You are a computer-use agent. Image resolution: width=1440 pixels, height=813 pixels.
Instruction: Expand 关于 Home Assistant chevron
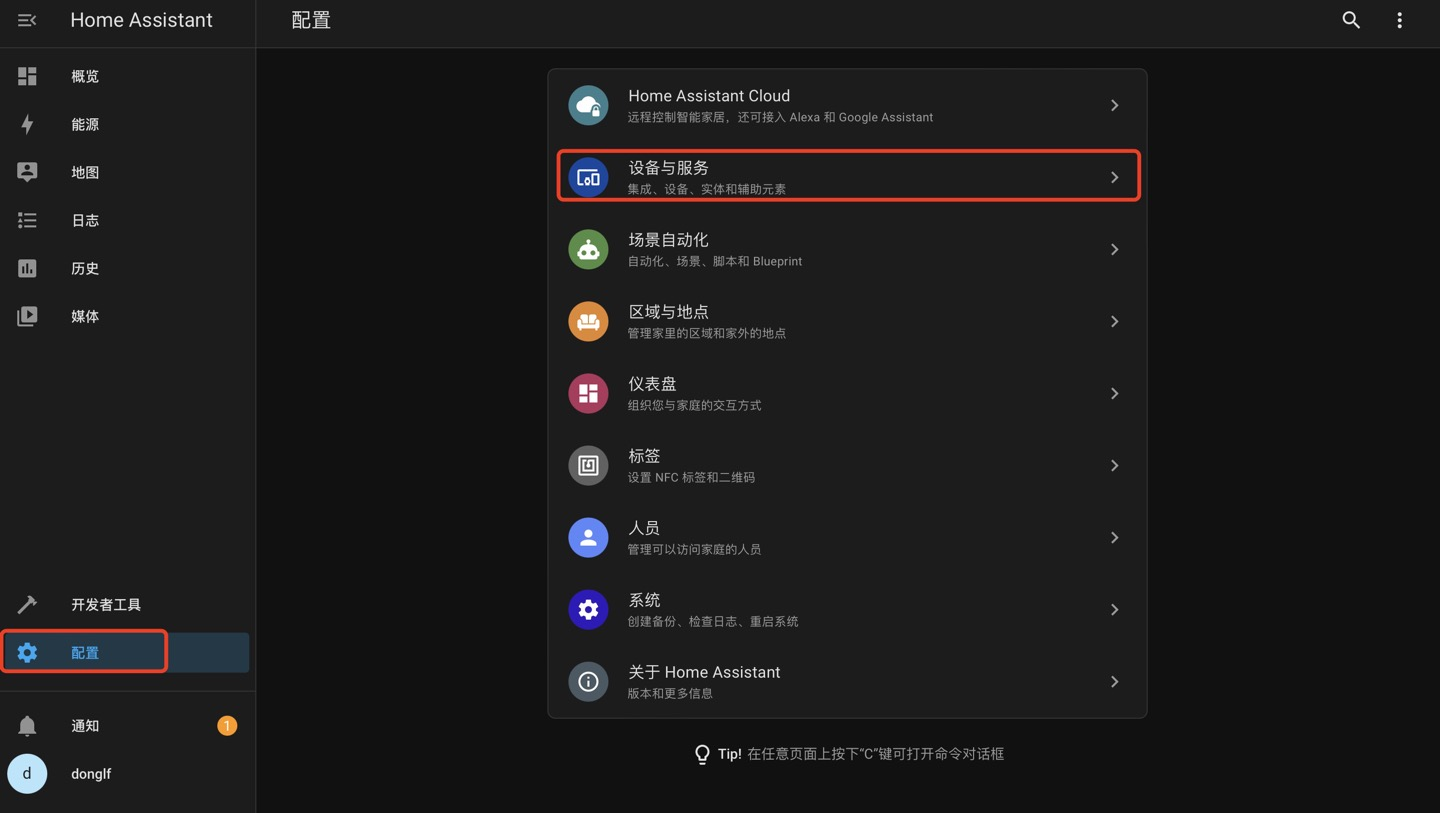coord(1114,681)
